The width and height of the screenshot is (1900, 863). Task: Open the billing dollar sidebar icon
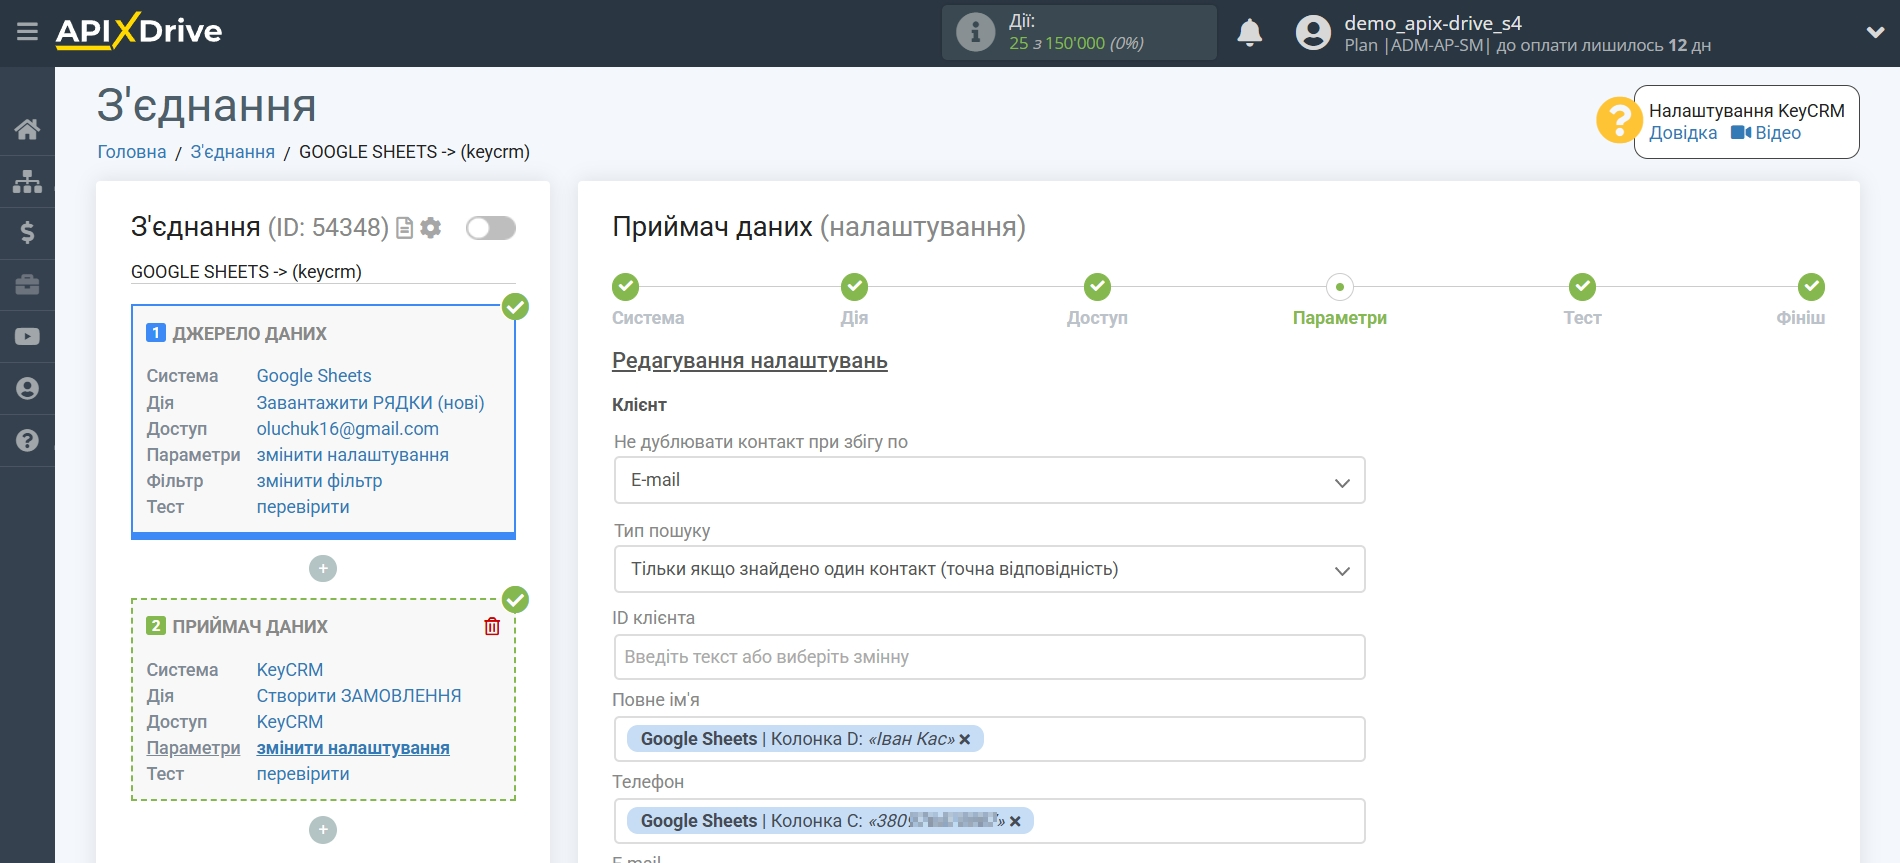pos(27,233)
